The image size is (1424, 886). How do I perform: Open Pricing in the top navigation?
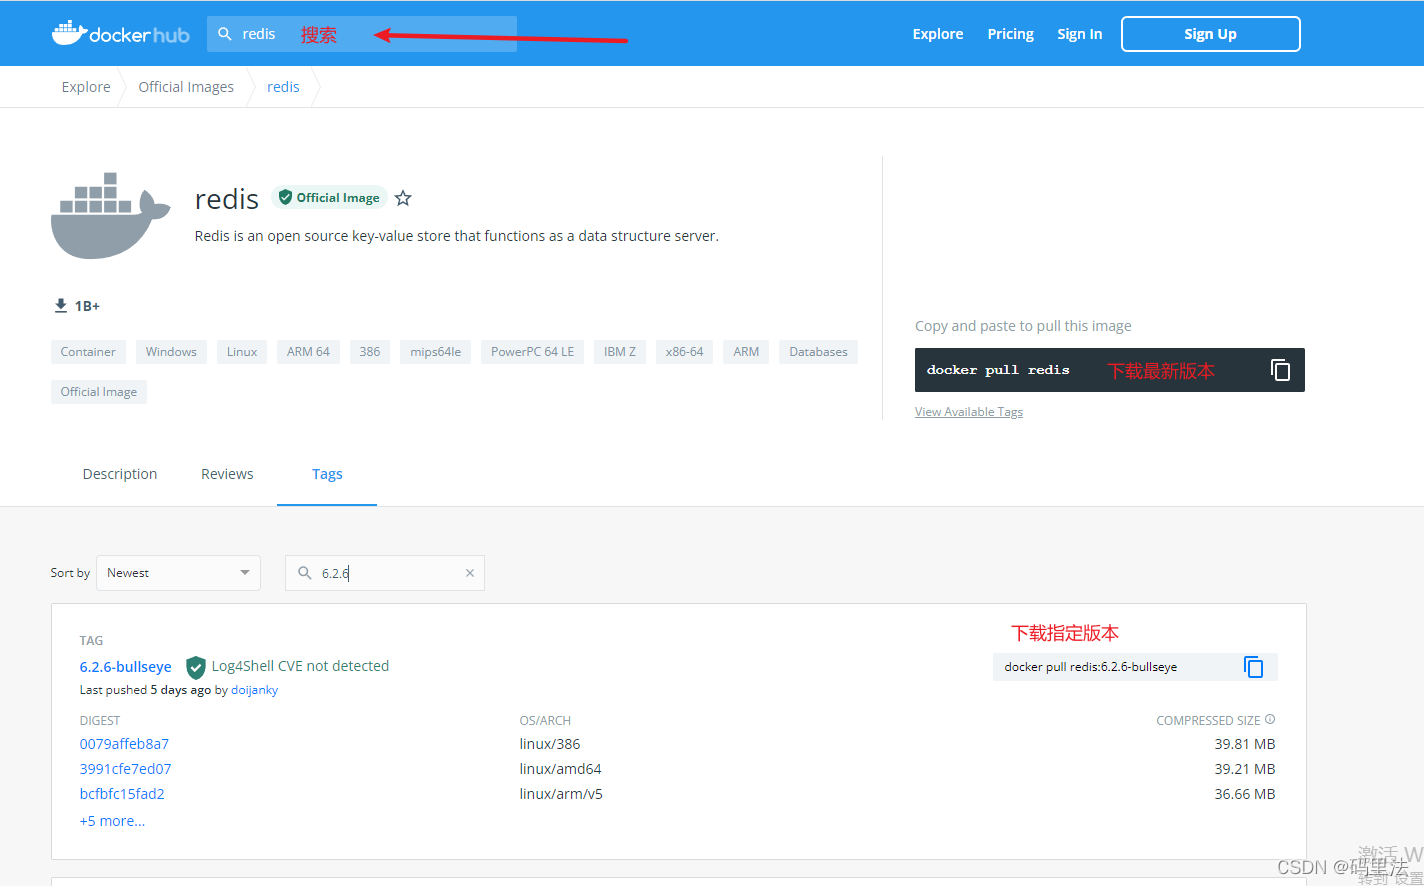pyautogui.click(x=1011, y=34)
